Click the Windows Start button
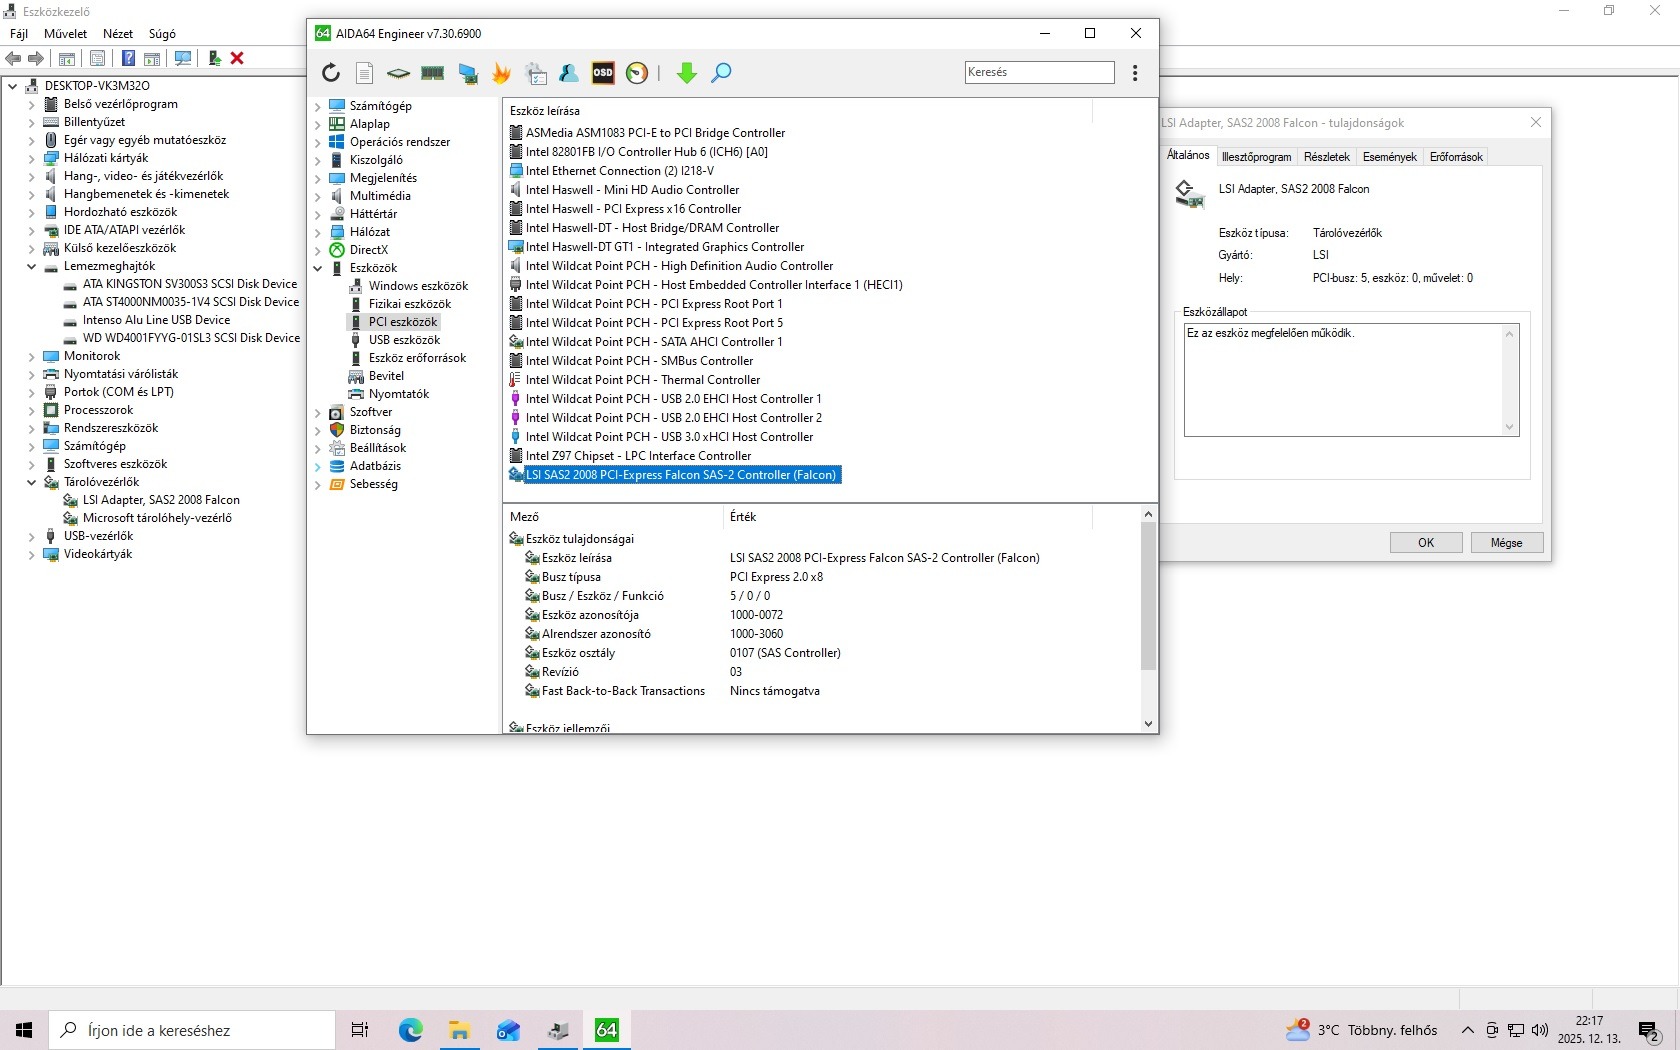 click(x=24, y=1030)
